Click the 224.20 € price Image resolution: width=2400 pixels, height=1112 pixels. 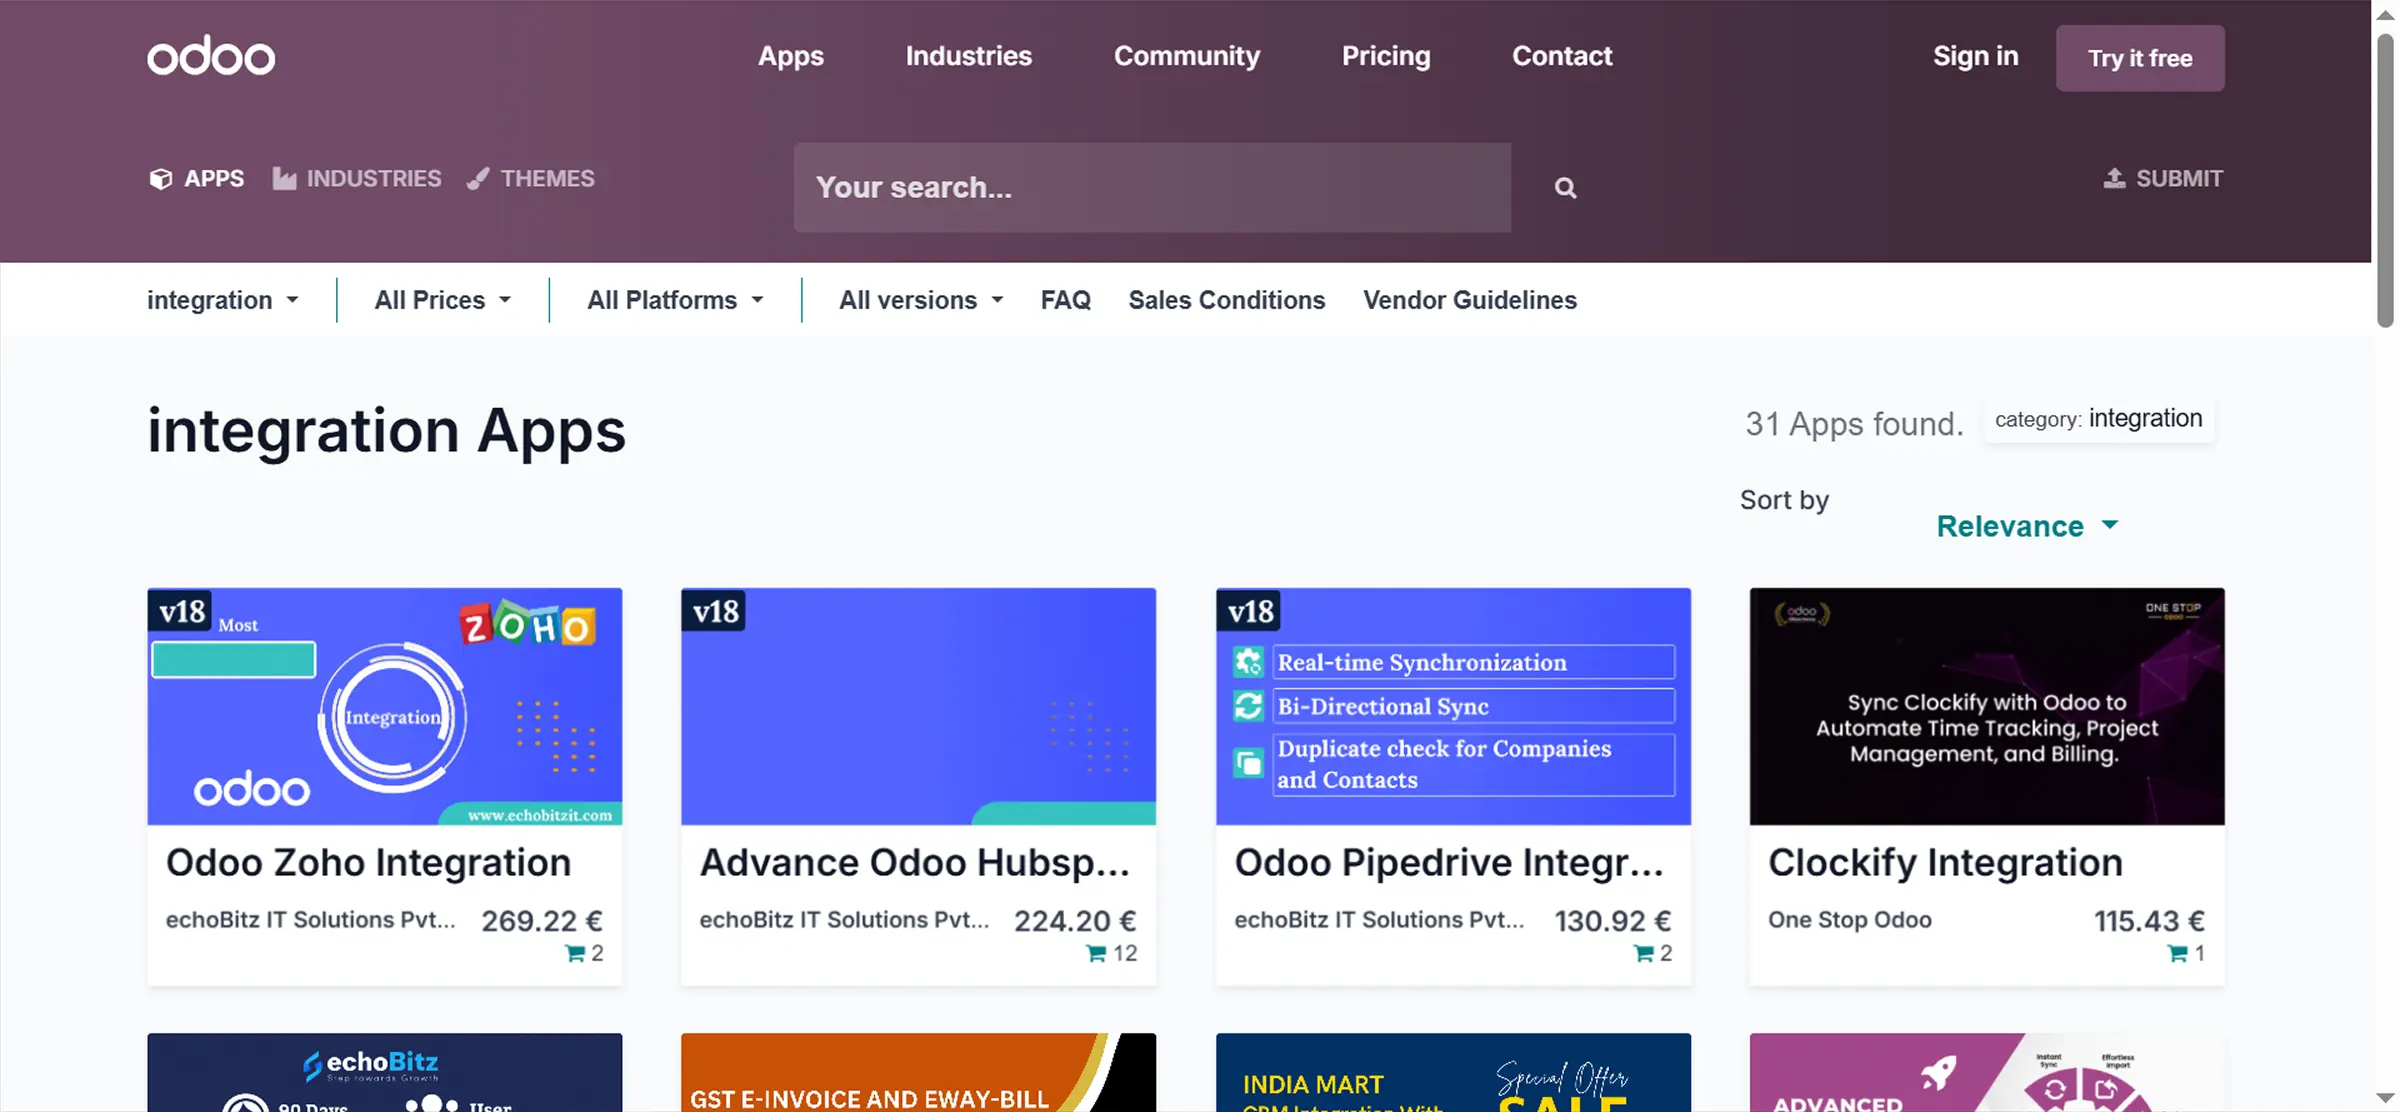tap(1075, 921)
